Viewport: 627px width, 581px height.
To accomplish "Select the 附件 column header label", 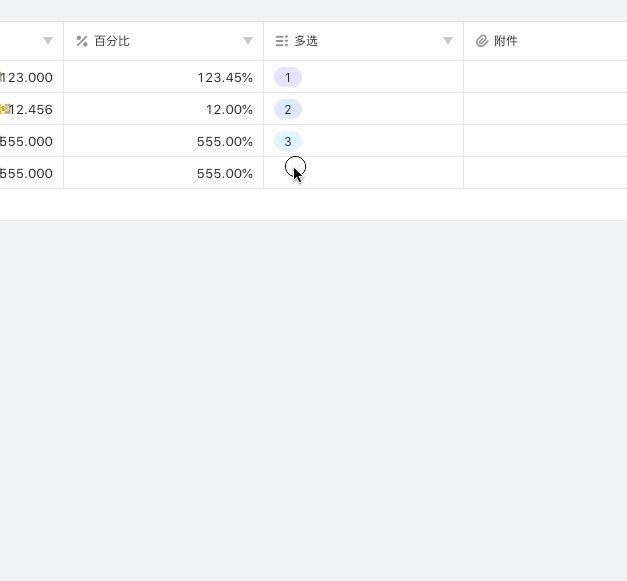I will 506,41.
